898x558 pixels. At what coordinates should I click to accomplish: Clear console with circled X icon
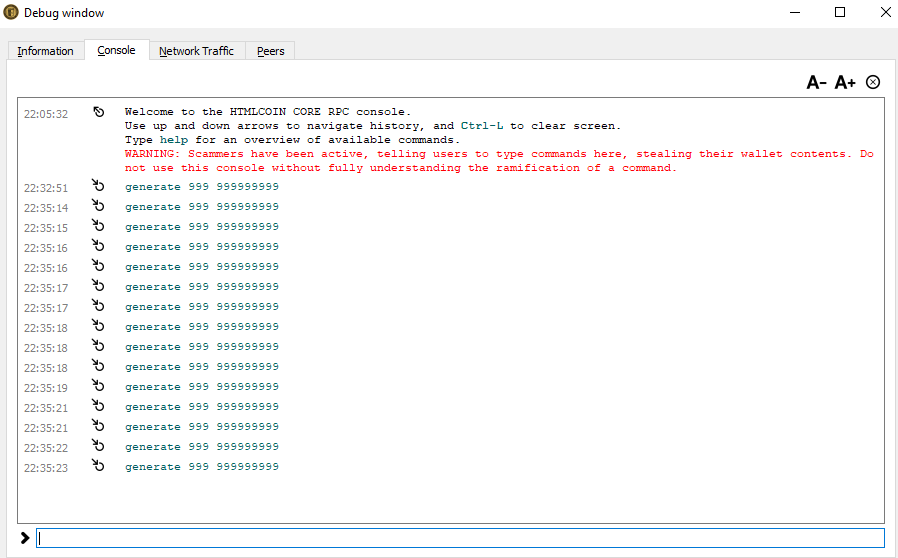click(x=873, y=82)
